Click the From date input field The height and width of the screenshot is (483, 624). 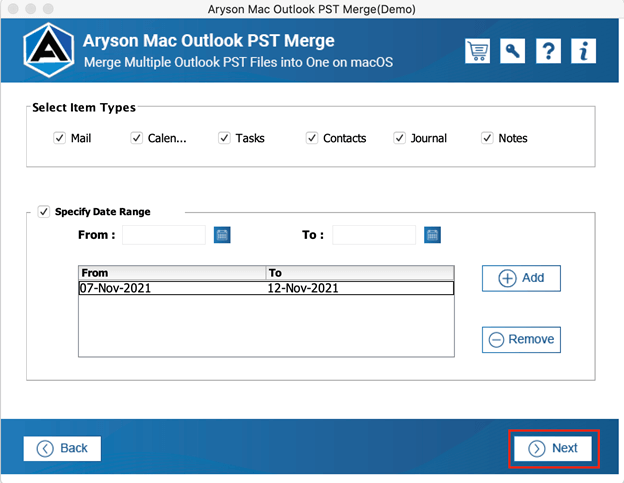pos(164,235)
